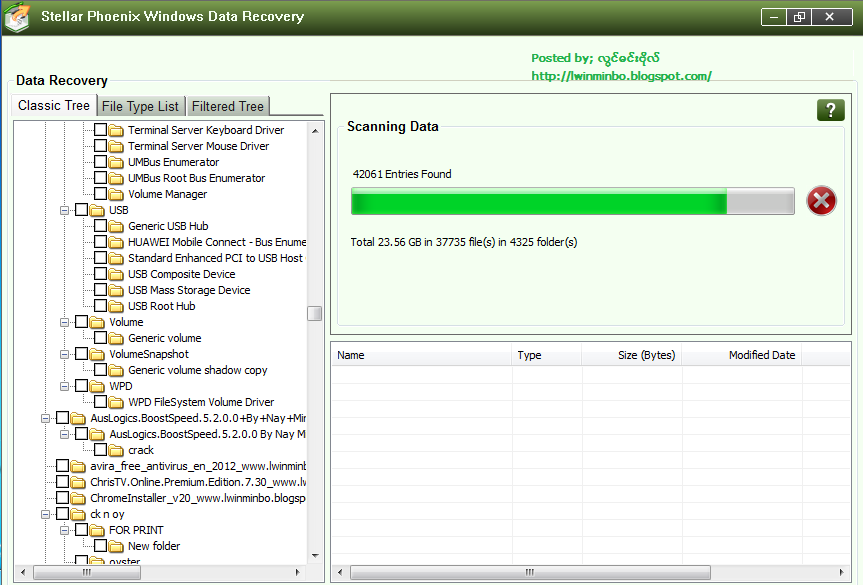
Task: Collapse the WPD tree node
Action: 64,386
